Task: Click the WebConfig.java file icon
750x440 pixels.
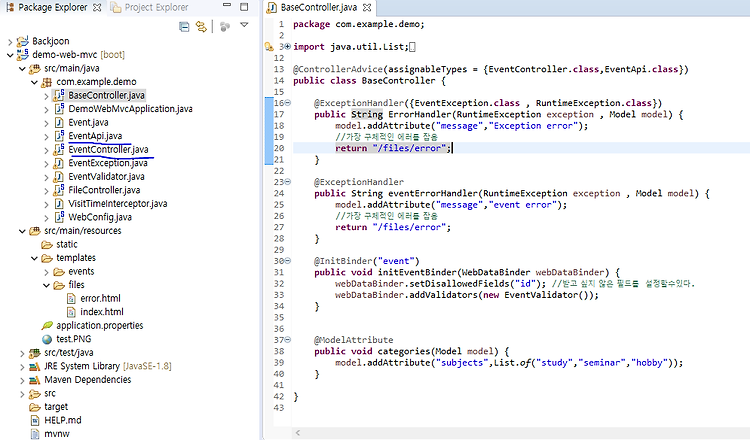Action: tap(58, 217)
